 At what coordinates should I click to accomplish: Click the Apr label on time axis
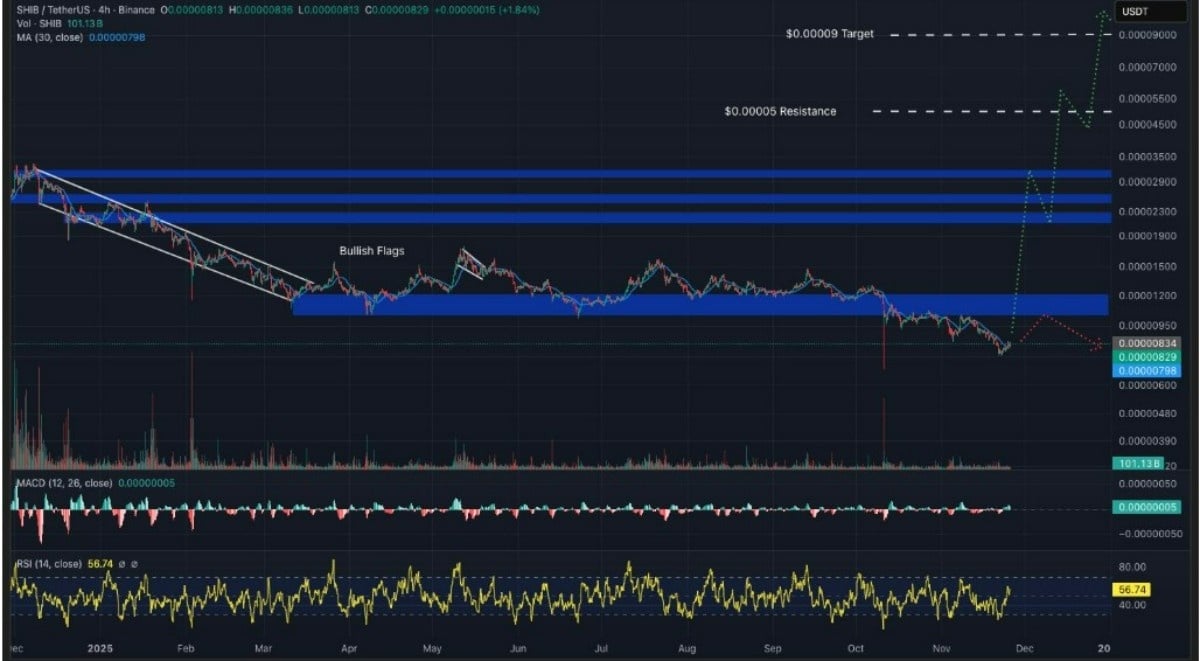tap(349, 648)
